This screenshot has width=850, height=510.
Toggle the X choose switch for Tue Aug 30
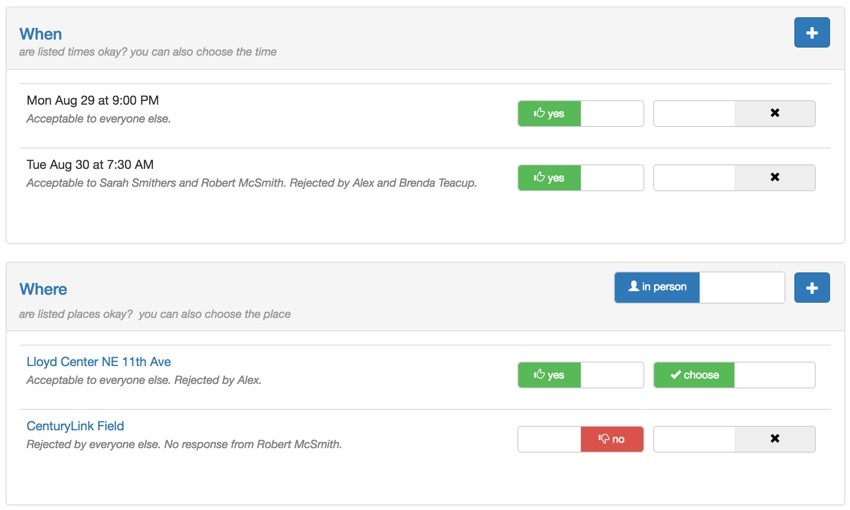(734, 178)
